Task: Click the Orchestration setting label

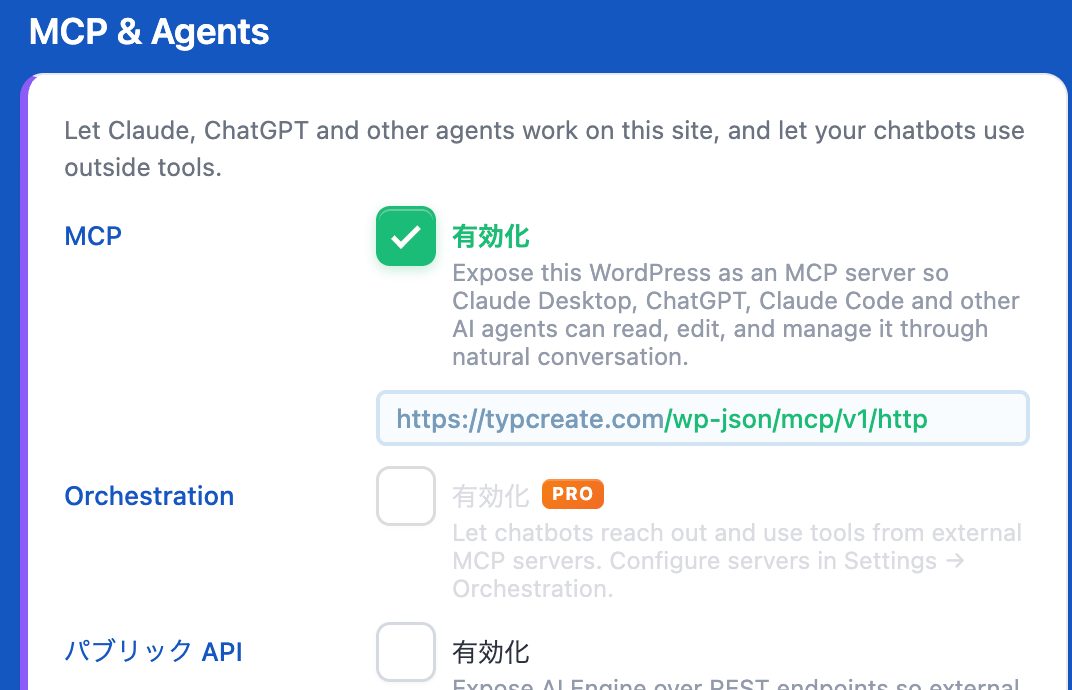Action: [149, 496]
